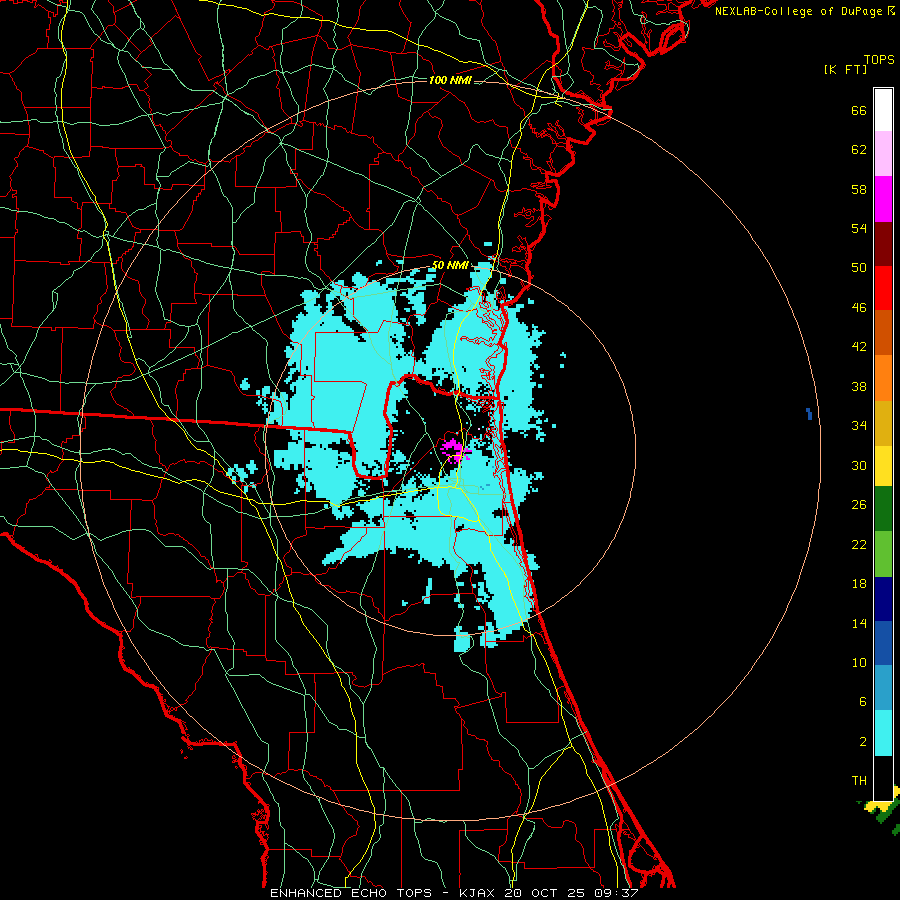Click the navy 22 kft legend swatch
Image resolution: width=900 pixels, height=900 pixels.
click(883, 599)
